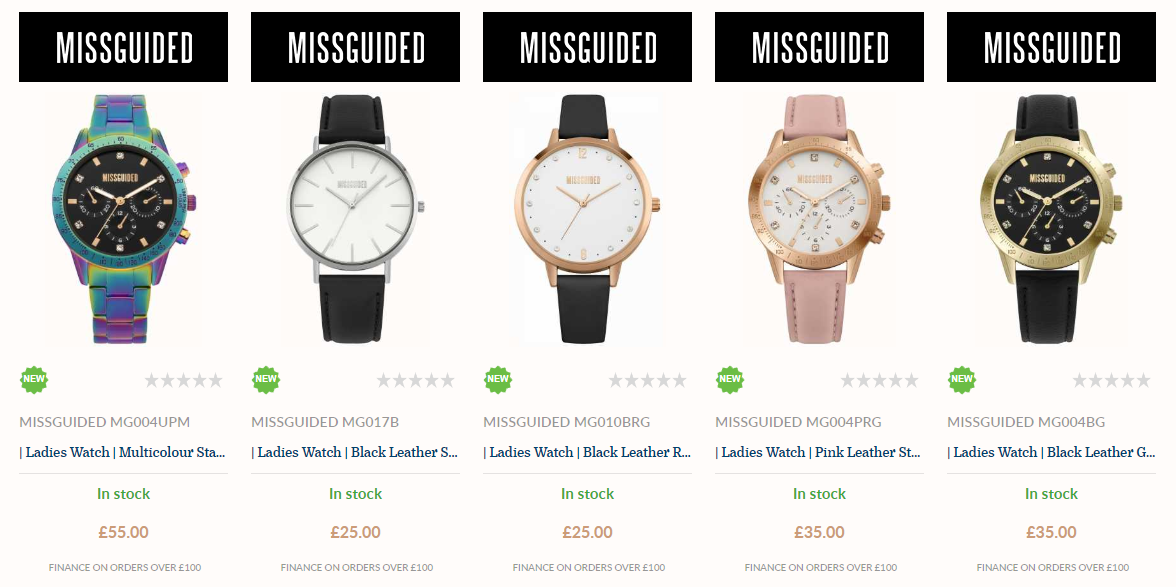Click the NEW badge on MG010BRG watch

coord(498,380)
